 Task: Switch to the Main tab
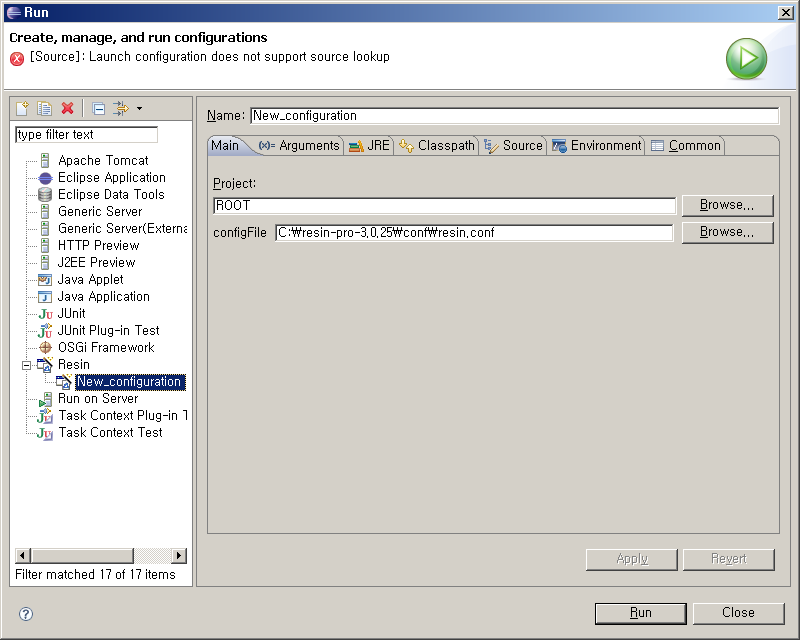point(225,145)
